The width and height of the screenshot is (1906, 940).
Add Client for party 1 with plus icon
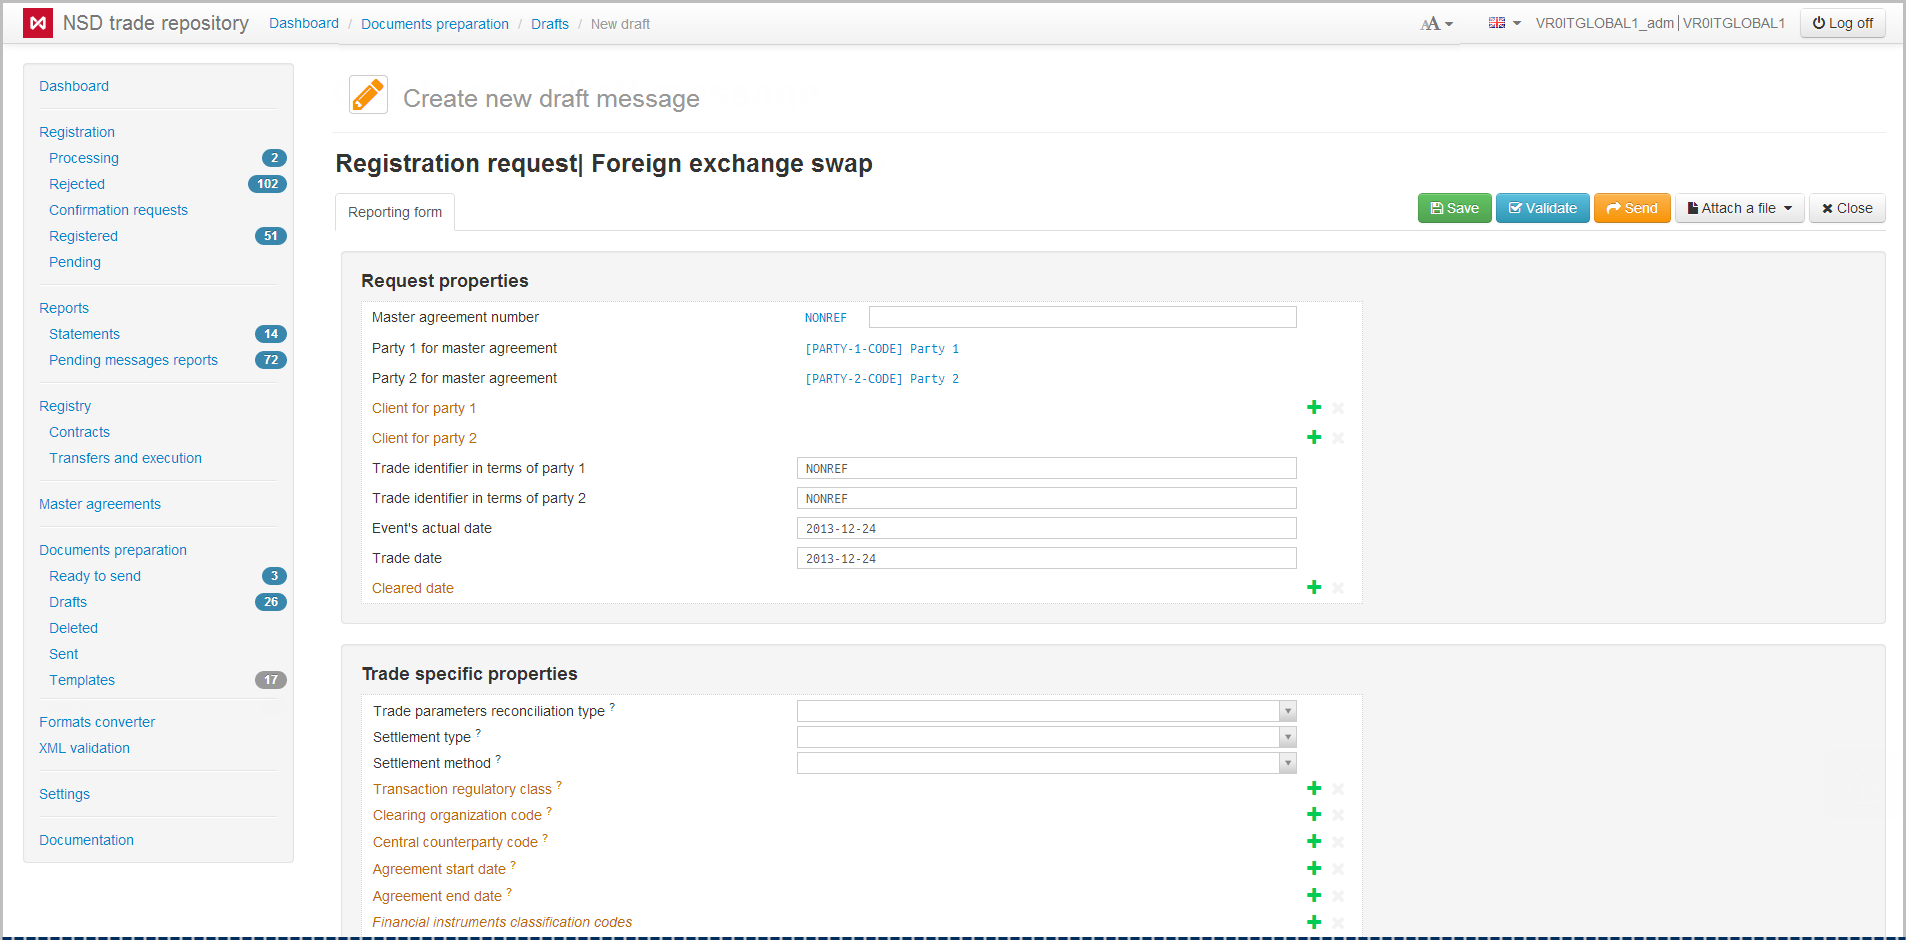click(x=1314, y=408)
